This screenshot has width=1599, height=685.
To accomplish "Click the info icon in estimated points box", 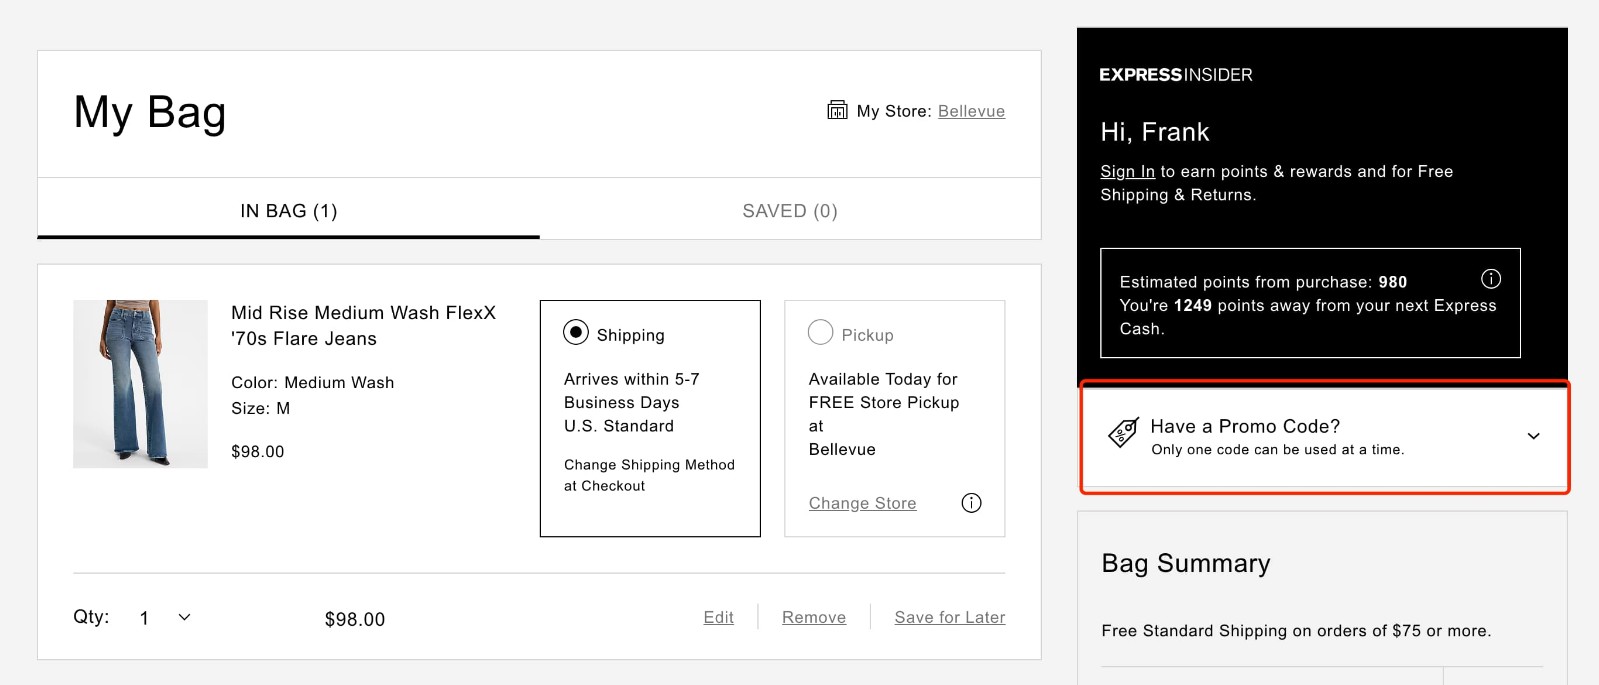I will tap(1490, 279).
